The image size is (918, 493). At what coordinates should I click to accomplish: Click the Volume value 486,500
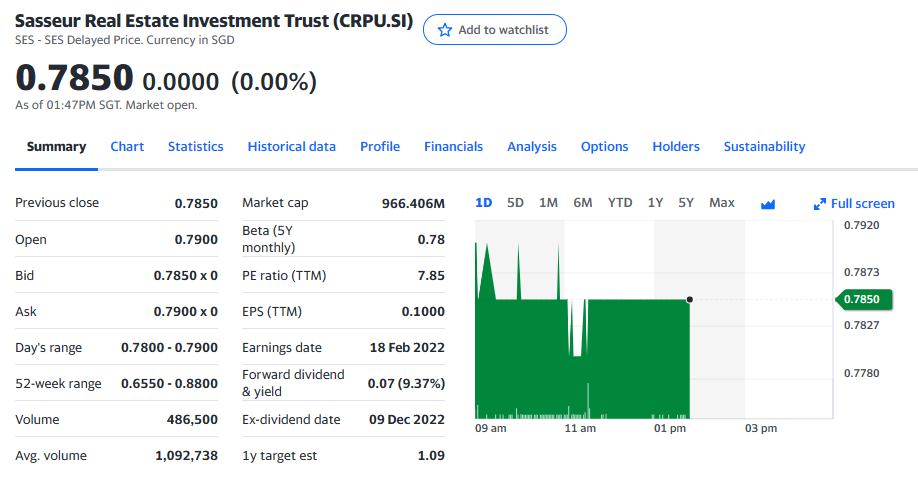[192, 419]
